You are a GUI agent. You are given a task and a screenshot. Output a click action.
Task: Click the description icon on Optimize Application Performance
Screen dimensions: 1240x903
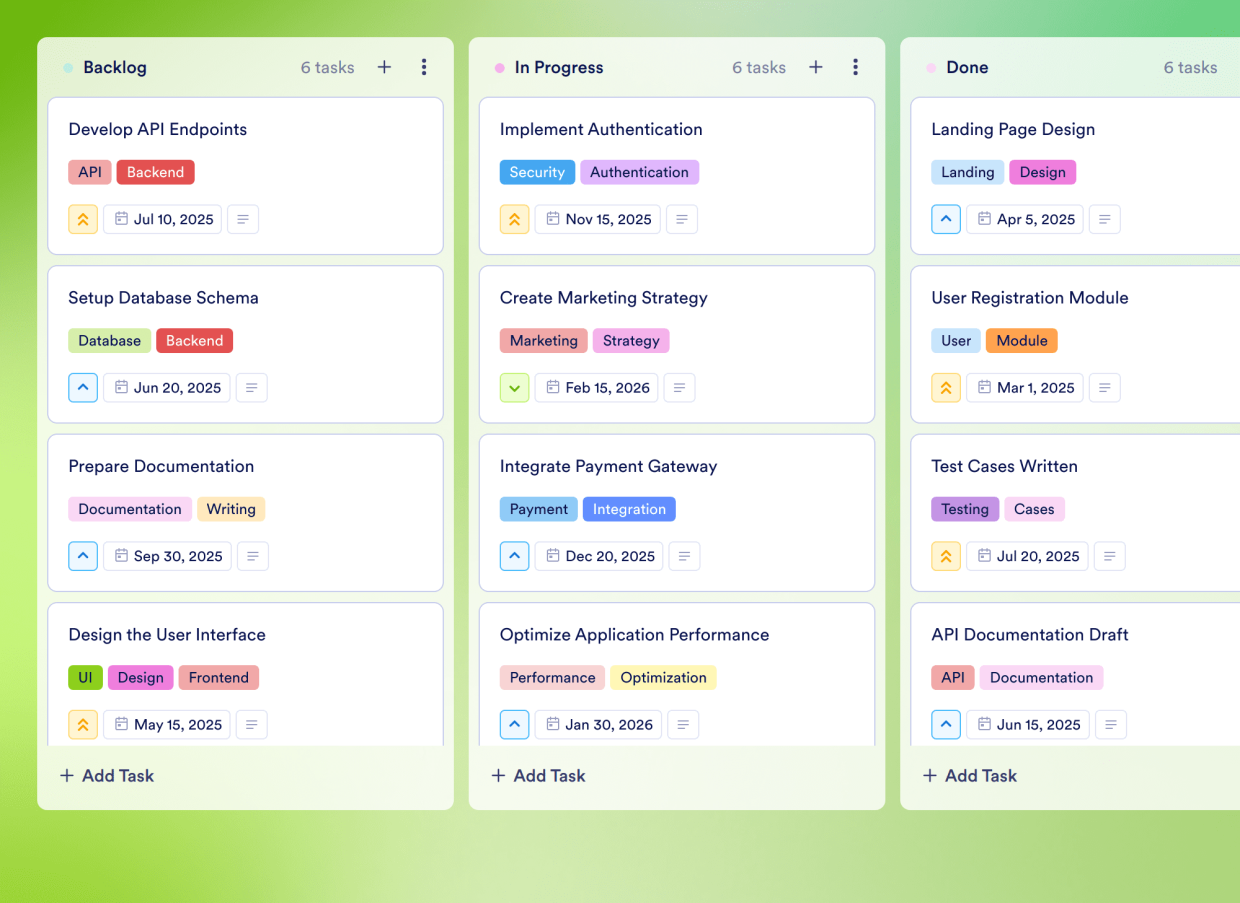point(683,724)
